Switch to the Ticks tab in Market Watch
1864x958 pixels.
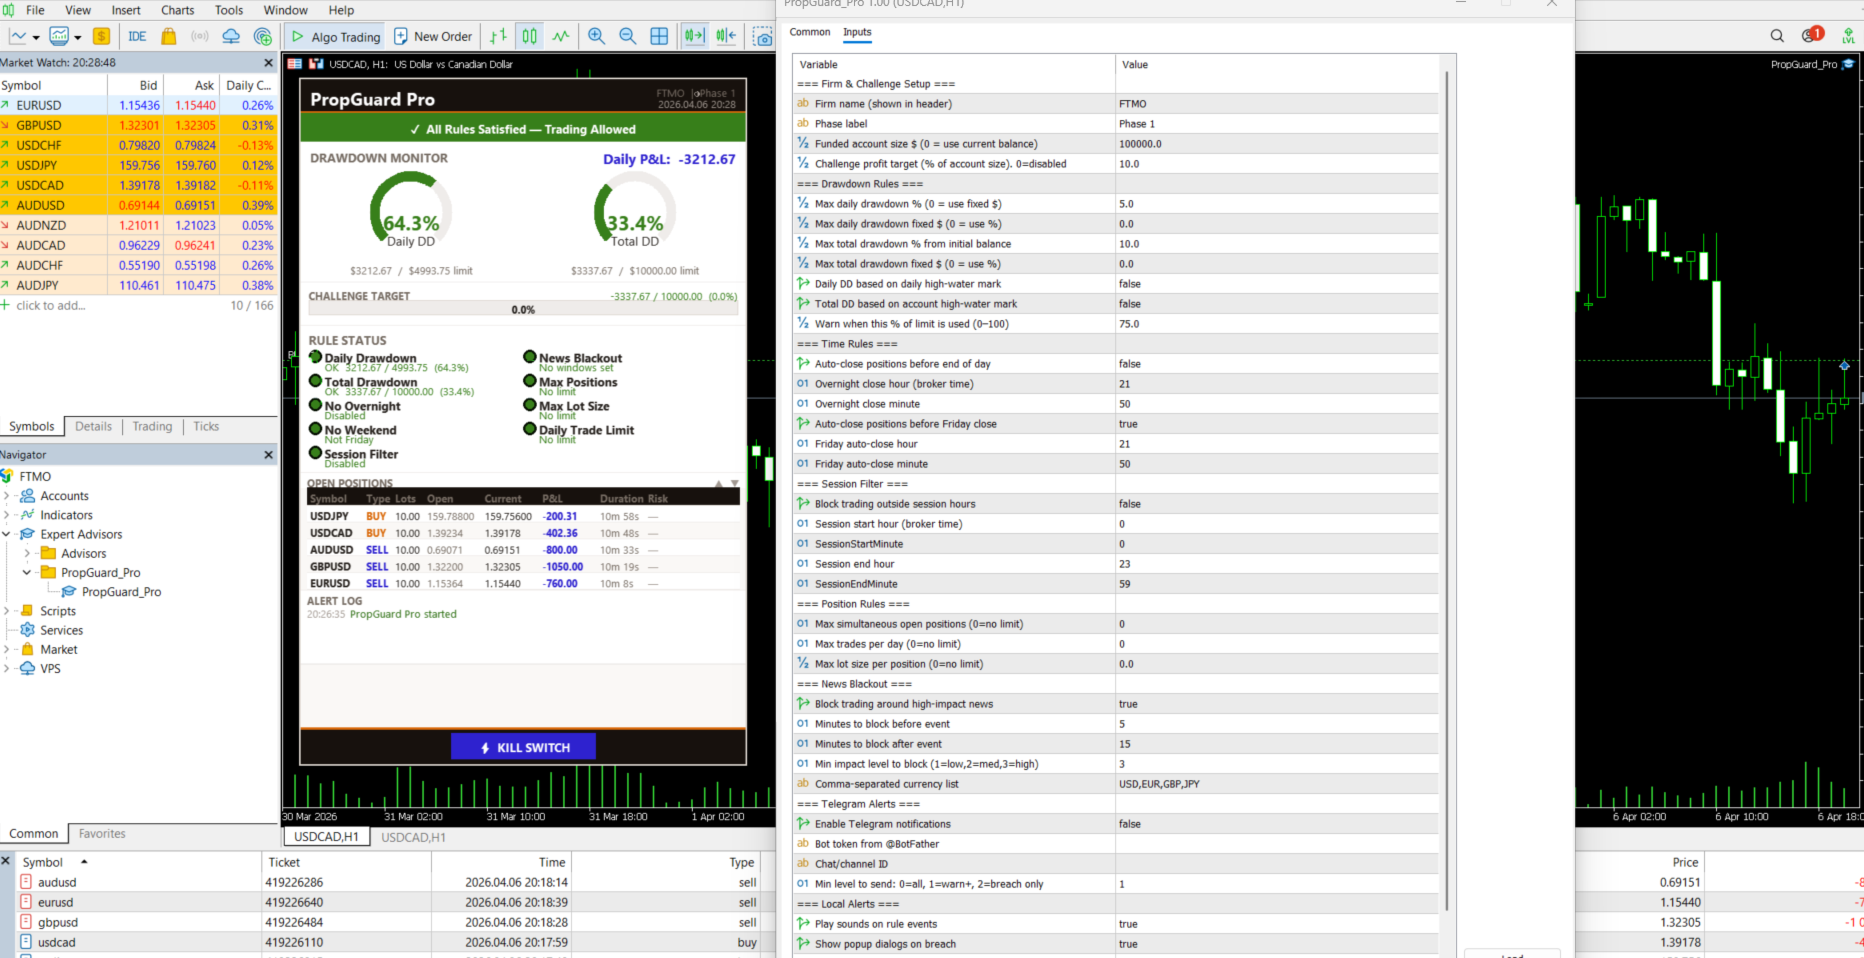[x=206, y=426]
